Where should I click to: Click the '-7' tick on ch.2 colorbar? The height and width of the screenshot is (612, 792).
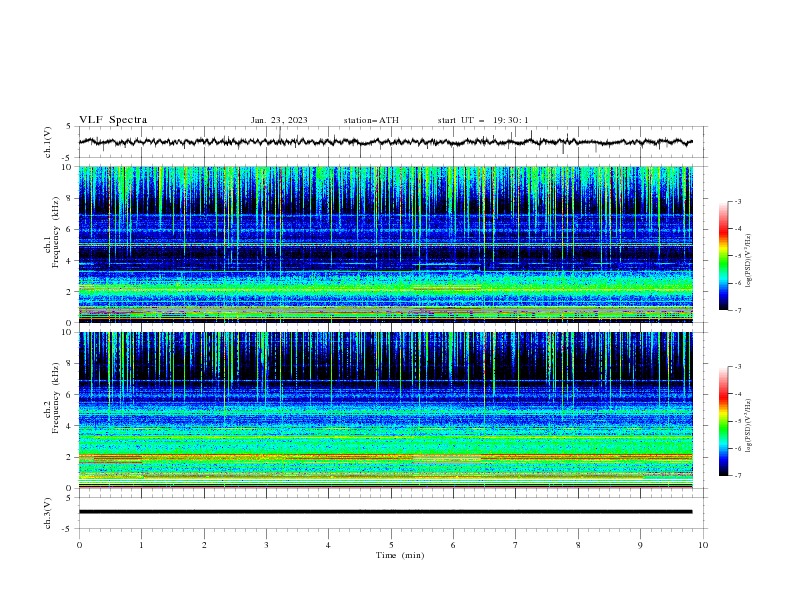click(x=738, y=475)
